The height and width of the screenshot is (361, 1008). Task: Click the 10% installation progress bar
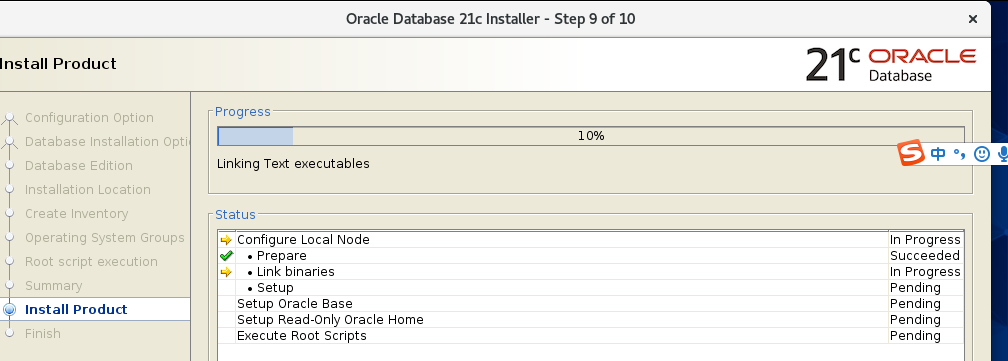click(591, 136)
